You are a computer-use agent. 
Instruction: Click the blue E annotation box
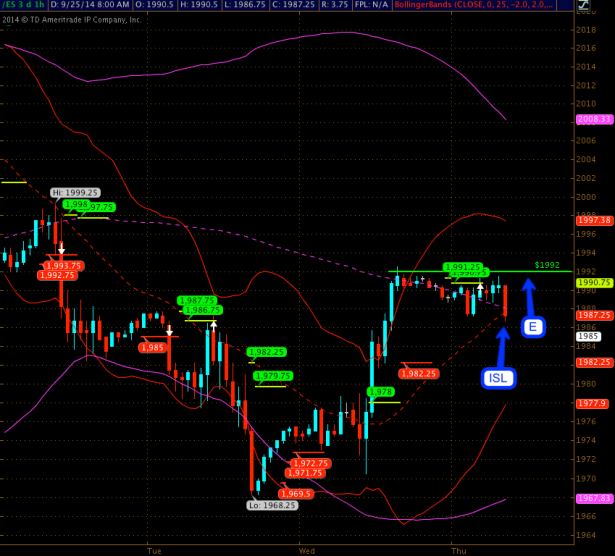532,327
